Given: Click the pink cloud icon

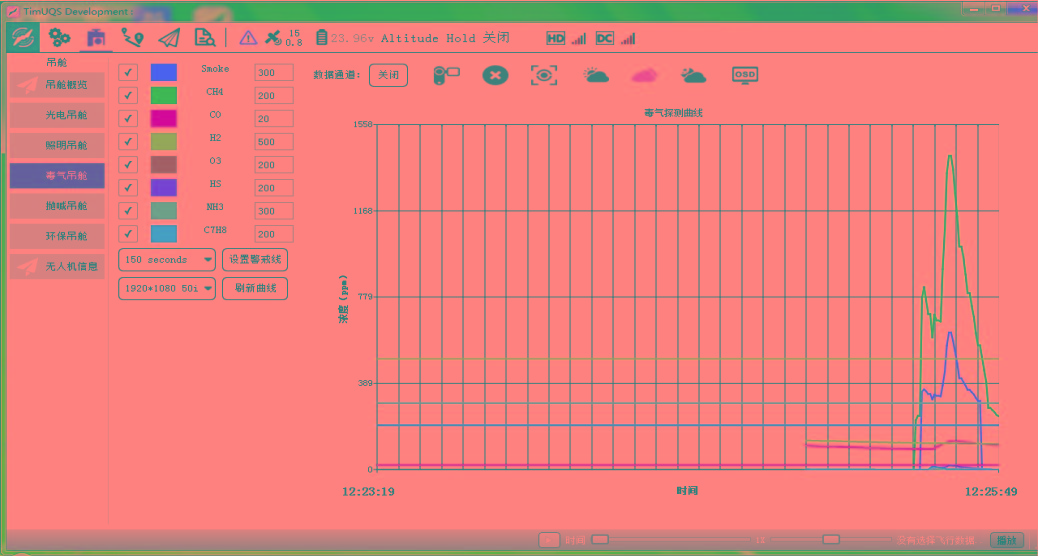Looking at the screenshot, I should pos(644,75).
